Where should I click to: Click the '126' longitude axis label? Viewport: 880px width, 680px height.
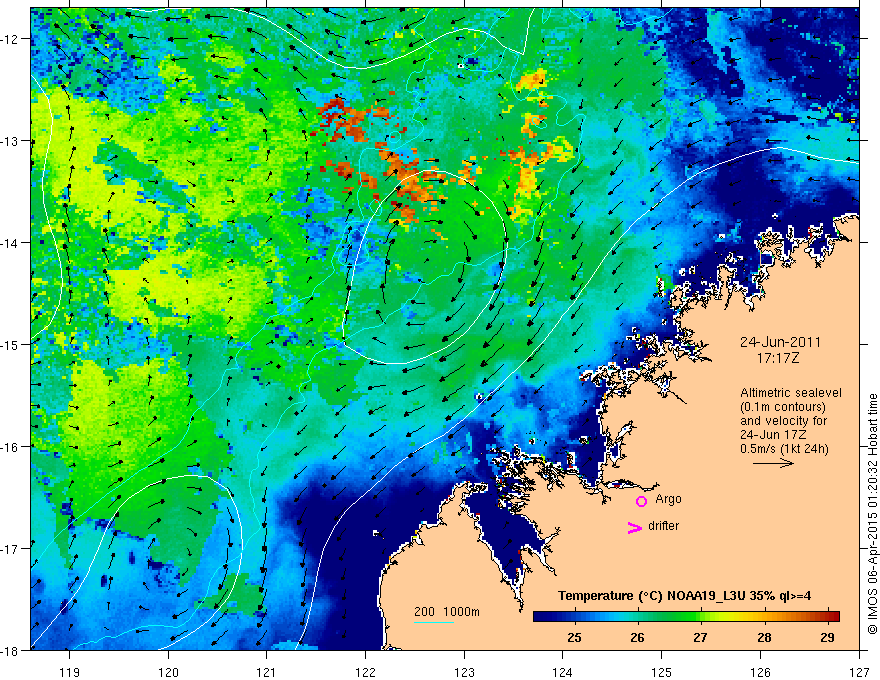pyautogui.click(x=760, y=672)
